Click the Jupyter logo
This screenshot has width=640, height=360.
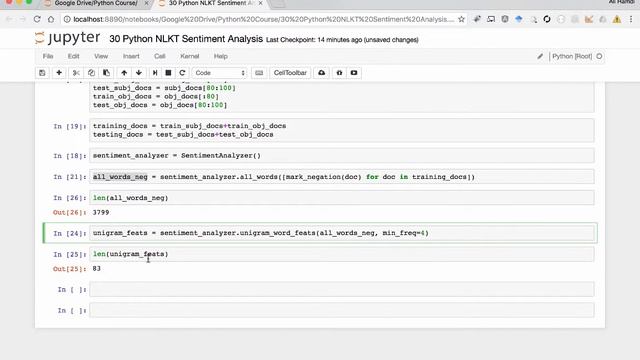pos(67,38)
